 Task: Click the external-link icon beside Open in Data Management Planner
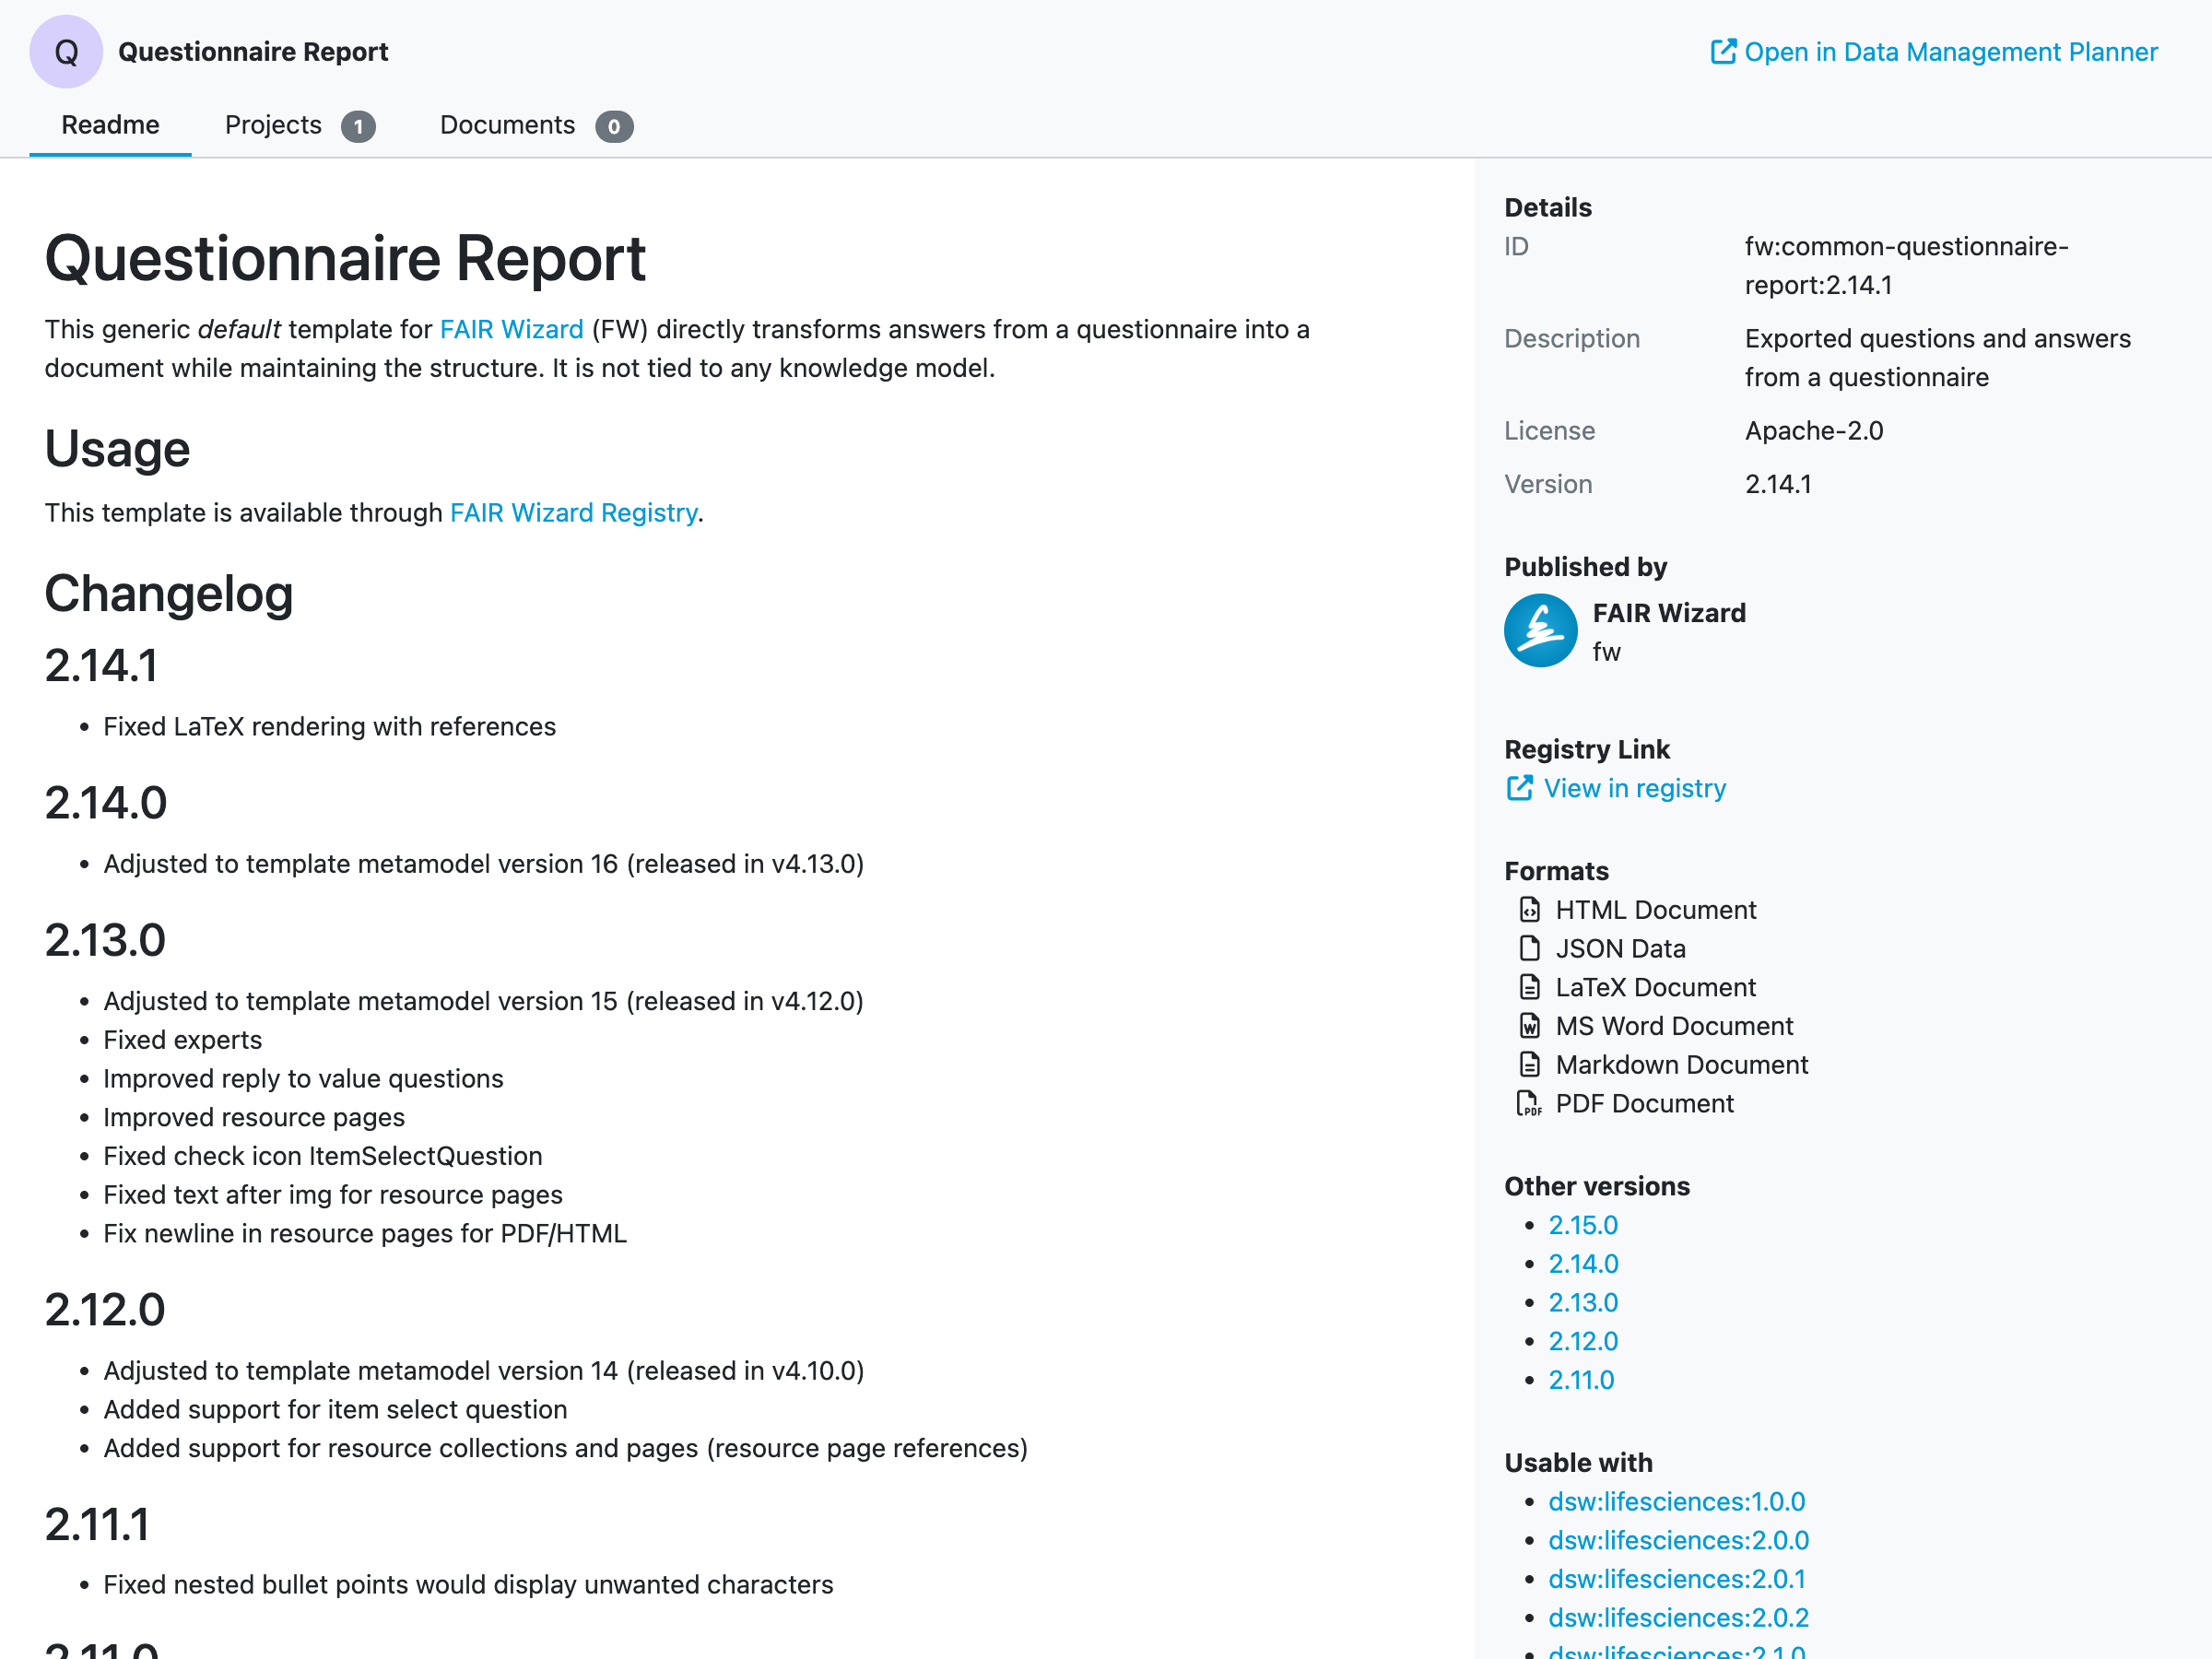click(x=1723, y=52)
